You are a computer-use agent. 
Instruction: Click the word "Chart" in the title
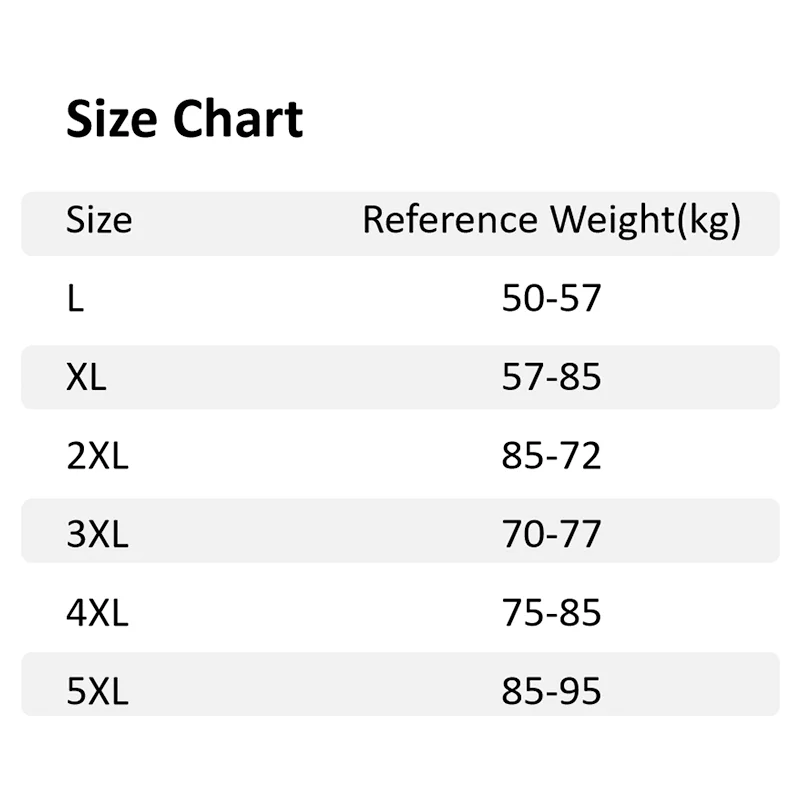(x=238, y=120)
